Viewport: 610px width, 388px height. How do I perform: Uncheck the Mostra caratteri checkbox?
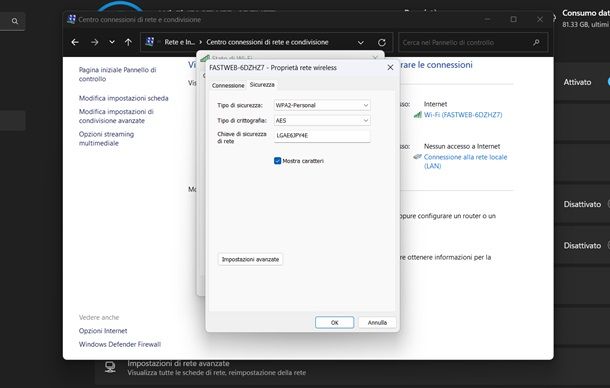pos(277,161)
